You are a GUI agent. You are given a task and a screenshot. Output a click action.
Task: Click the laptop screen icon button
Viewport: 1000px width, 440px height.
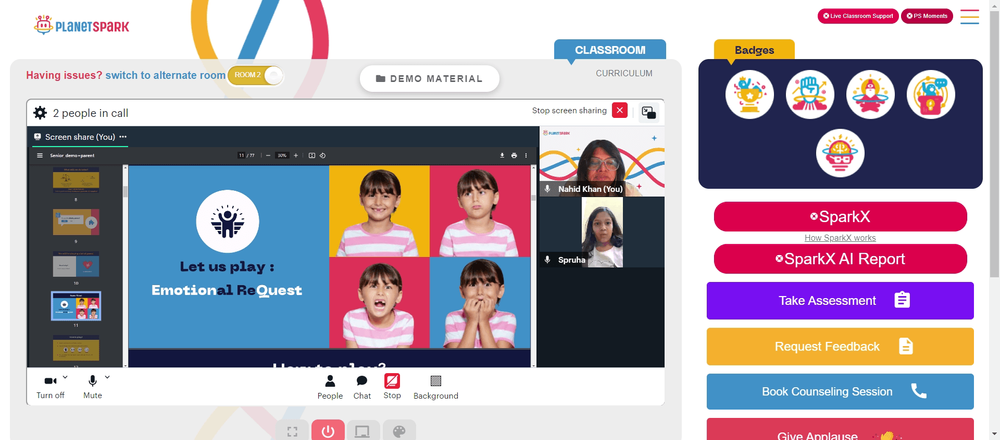pos(364,431)
